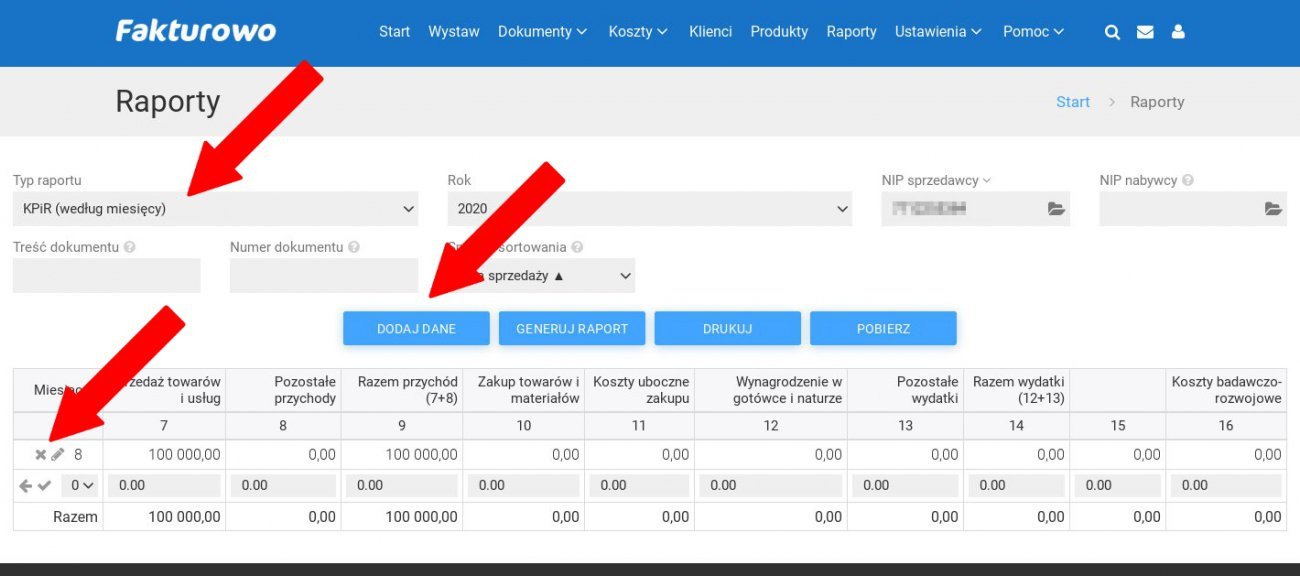Screen dimensions: 1300x576
Task: Open the Dokumenty menu
Action: [542, 32]
